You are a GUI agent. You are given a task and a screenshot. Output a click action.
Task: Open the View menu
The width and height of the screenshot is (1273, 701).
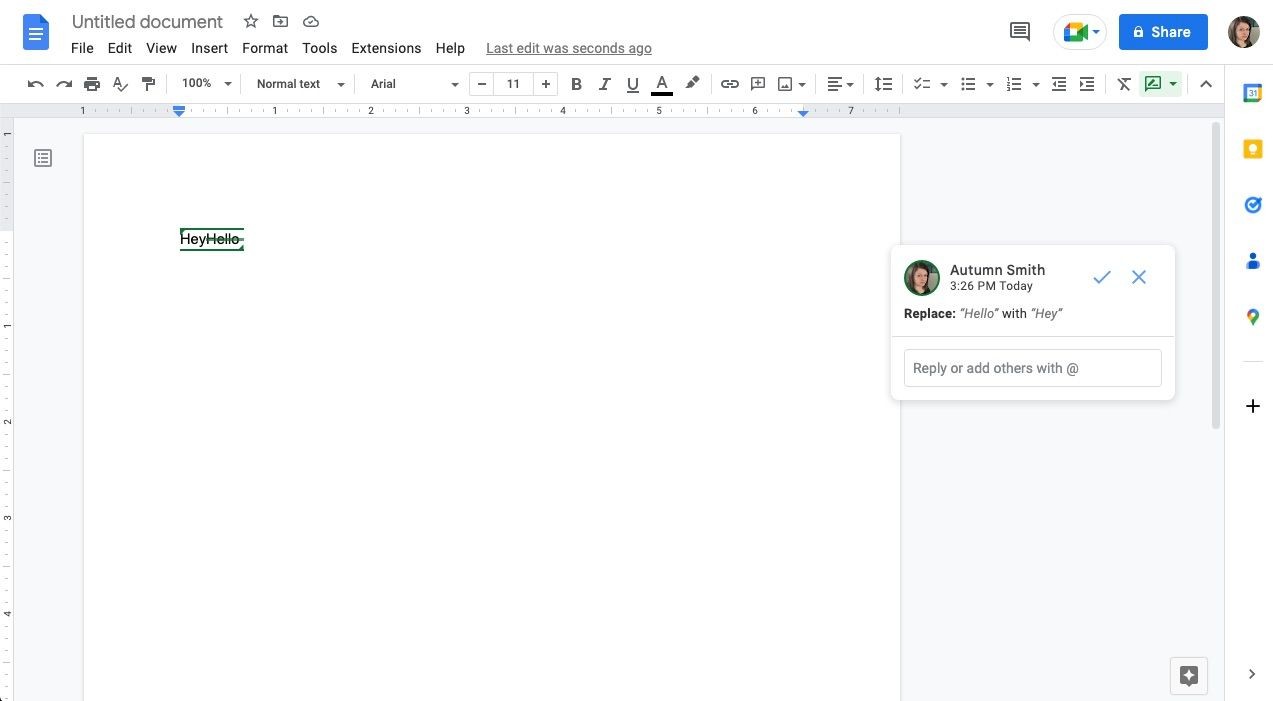161,48
